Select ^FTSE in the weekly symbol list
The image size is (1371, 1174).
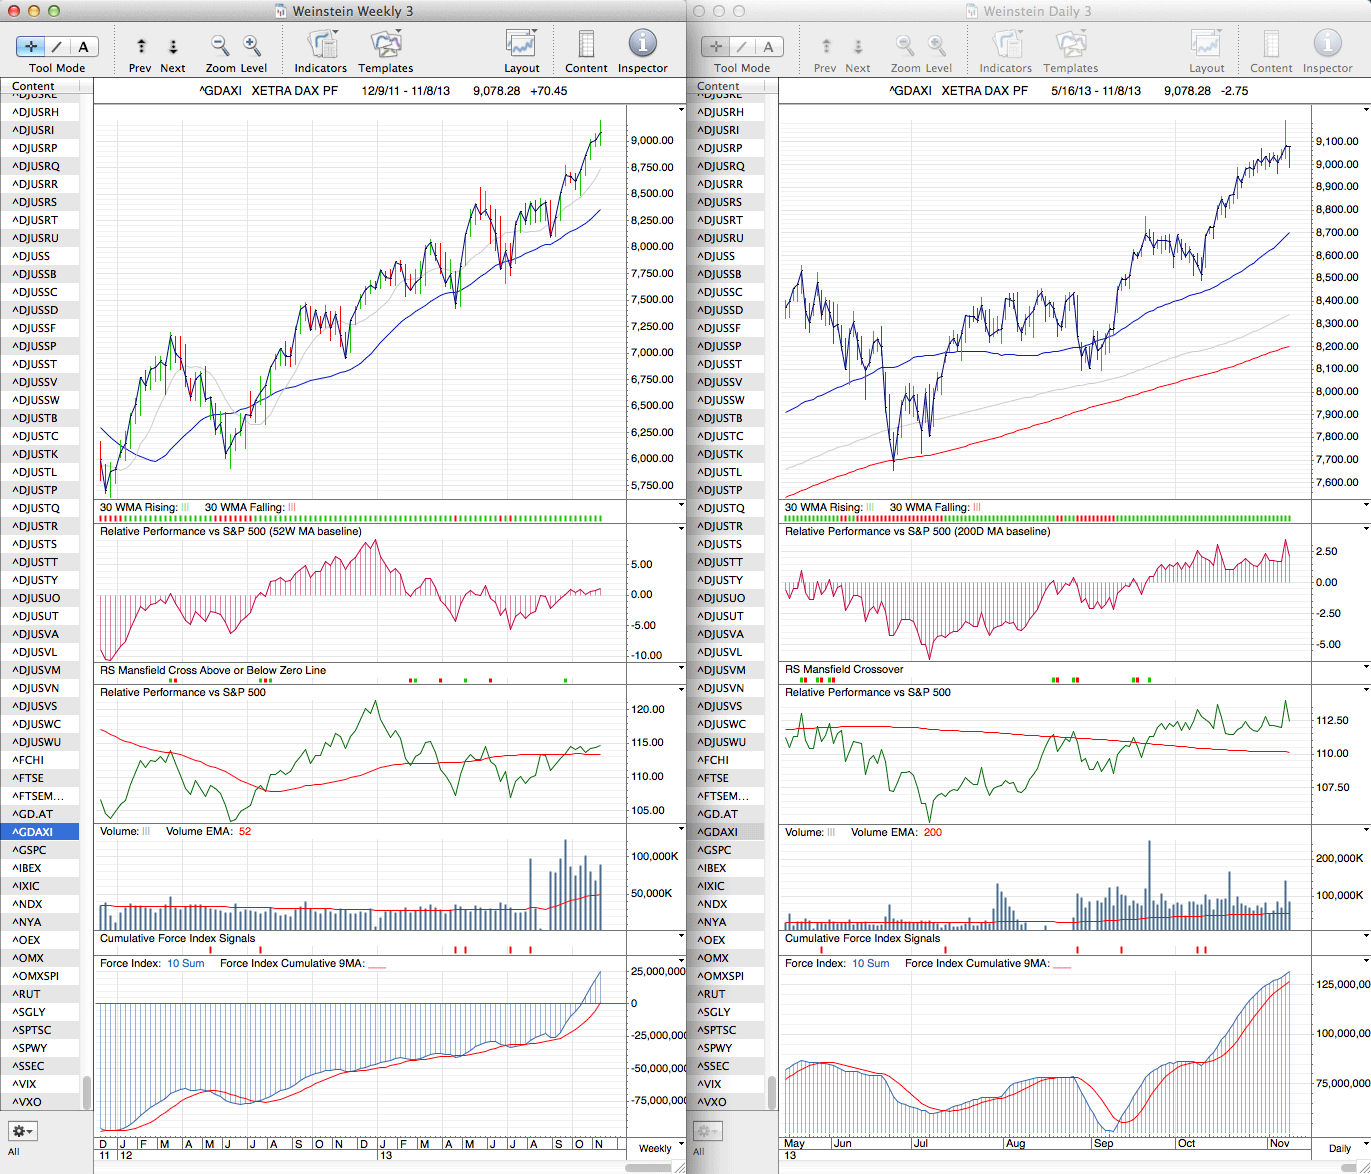28,778
